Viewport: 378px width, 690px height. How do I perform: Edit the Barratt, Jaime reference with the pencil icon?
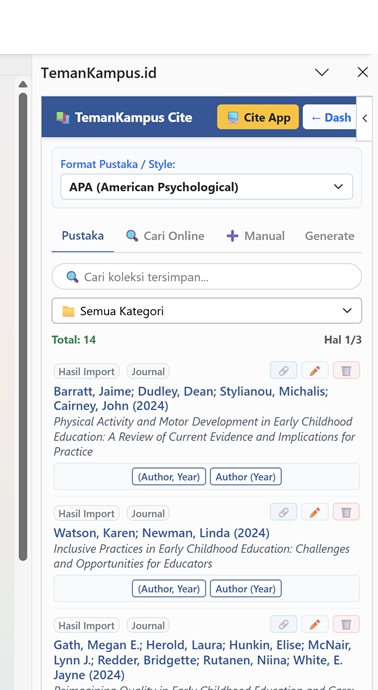[x=315, y=371]
